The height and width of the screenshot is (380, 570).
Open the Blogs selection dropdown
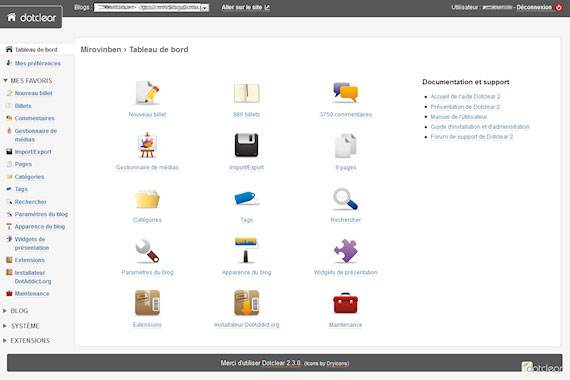click(x=151, y=8)
